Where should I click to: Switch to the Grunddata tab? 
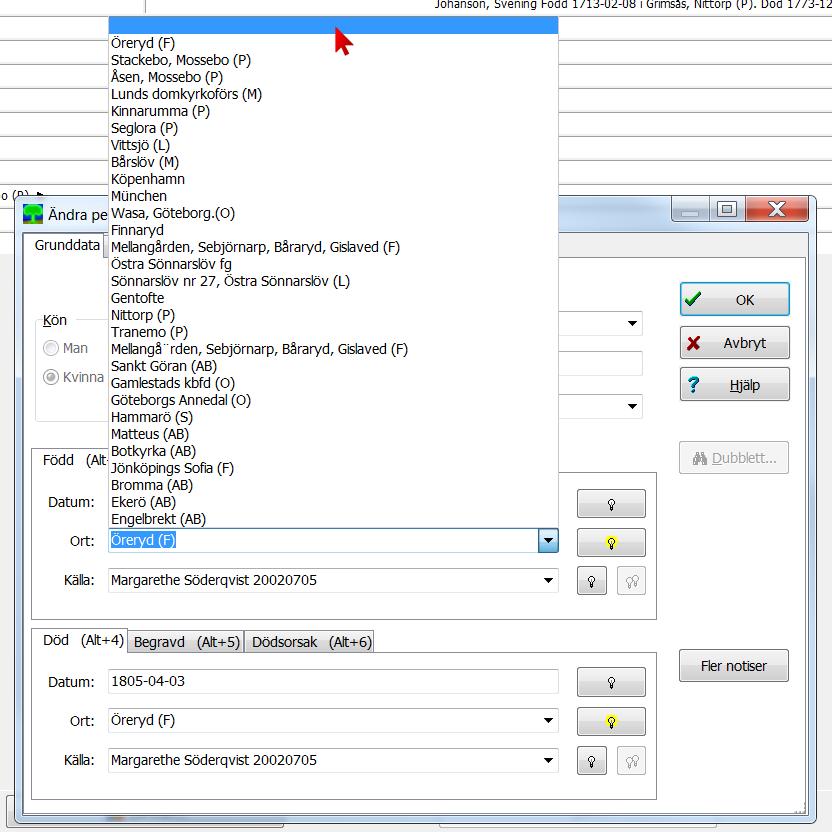[x=67, y=245]
